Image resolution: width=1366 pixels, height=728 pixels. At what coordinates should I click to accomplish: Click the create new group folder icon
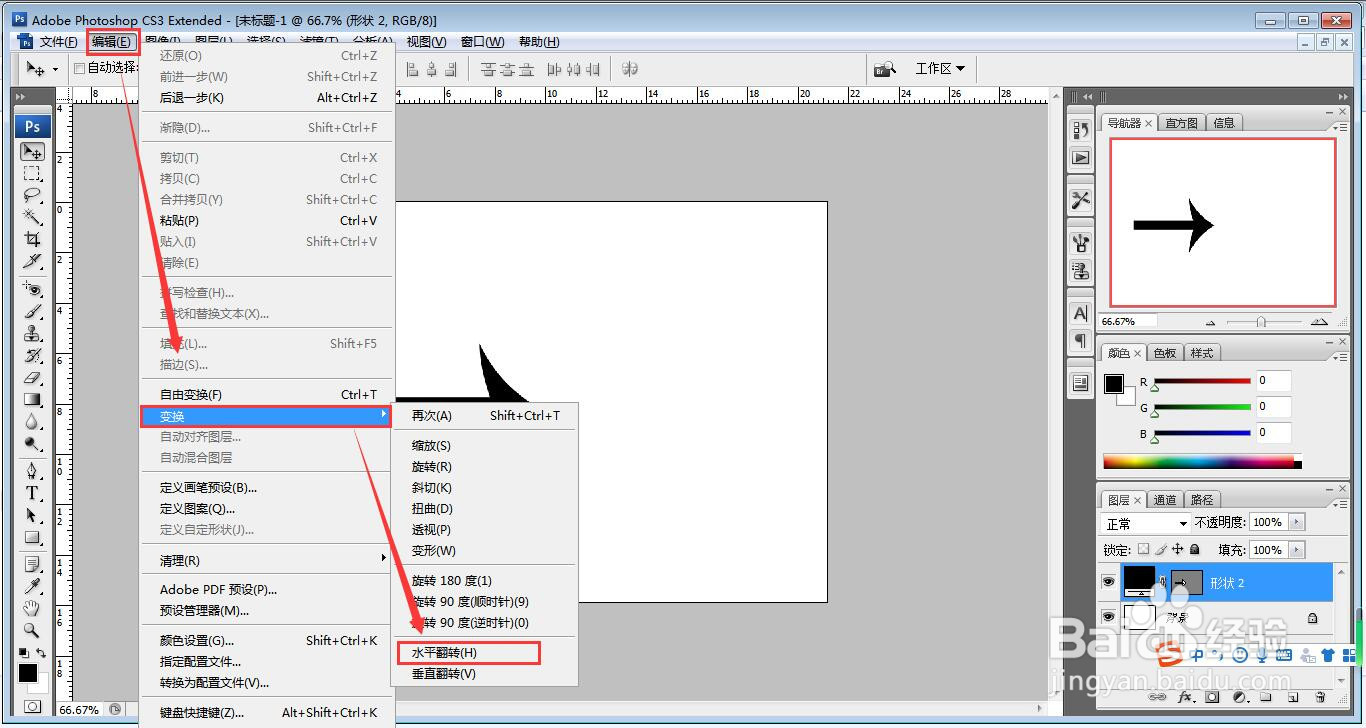tap(1266, 697)
